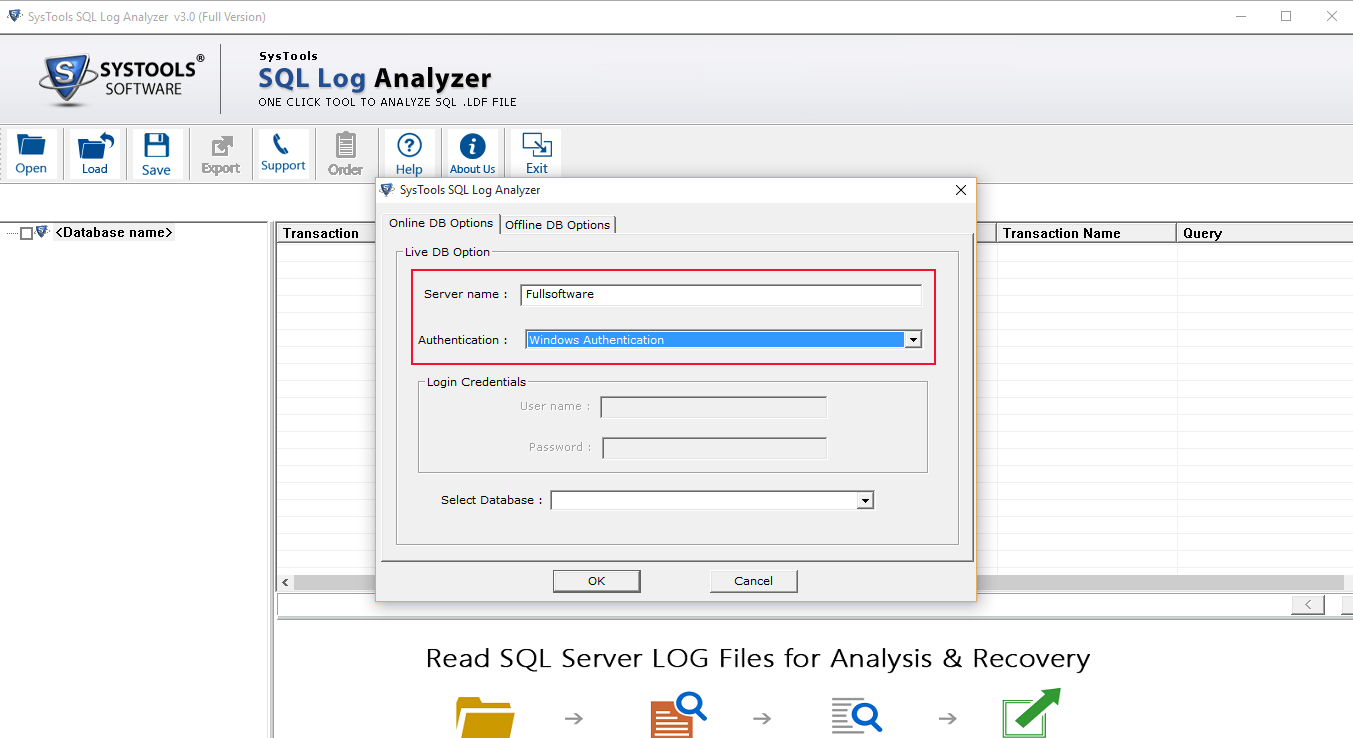The height and width of the screenshot is (738, 1353).
Task: Close the SysTools SQL Log Analyzer dialog
Action: [x=961, y=190]
